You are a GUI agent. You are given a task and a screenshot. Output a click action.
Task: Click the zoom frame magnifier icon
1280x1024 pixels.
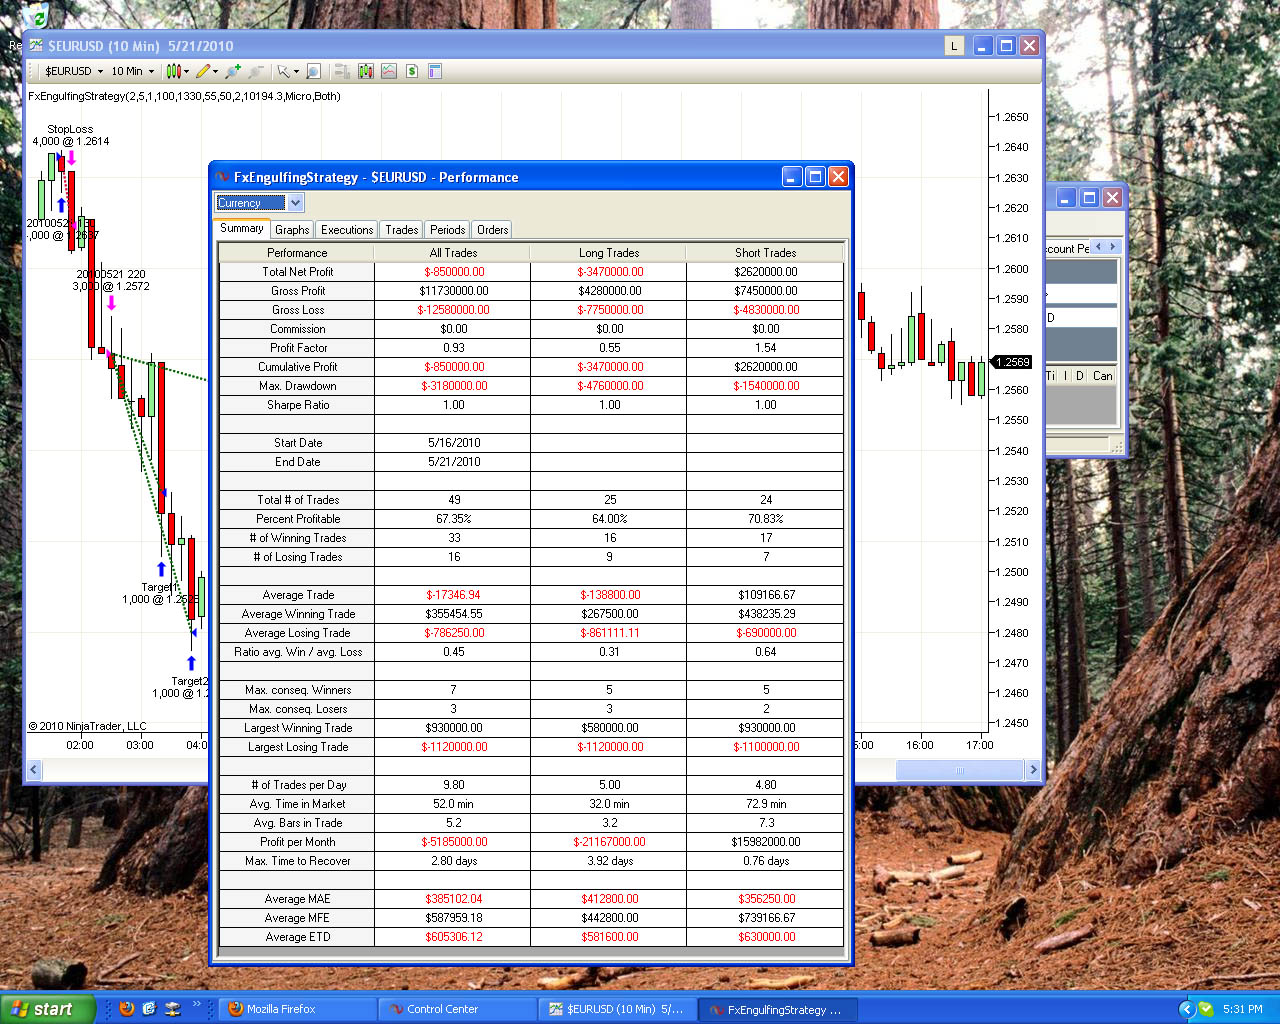click(x=313, y=71)
